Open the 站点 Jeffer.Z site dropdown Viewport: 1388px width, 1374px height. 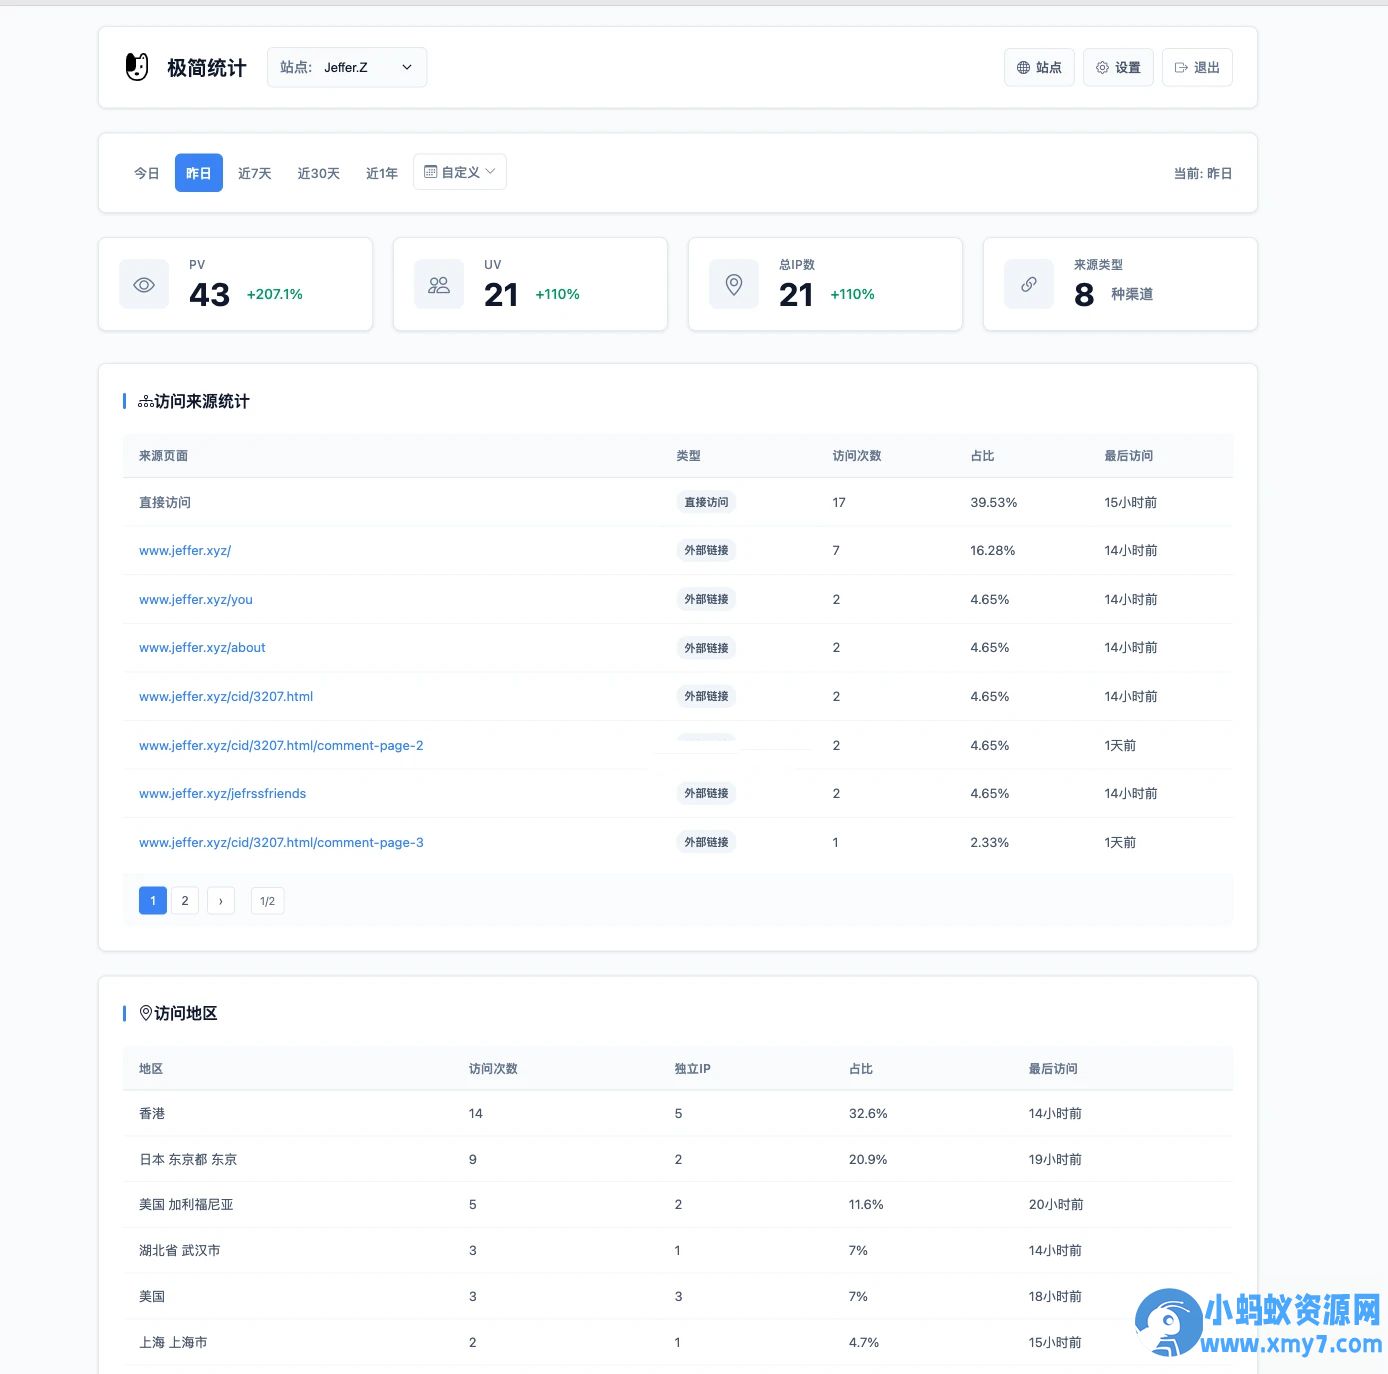(347, 67)
